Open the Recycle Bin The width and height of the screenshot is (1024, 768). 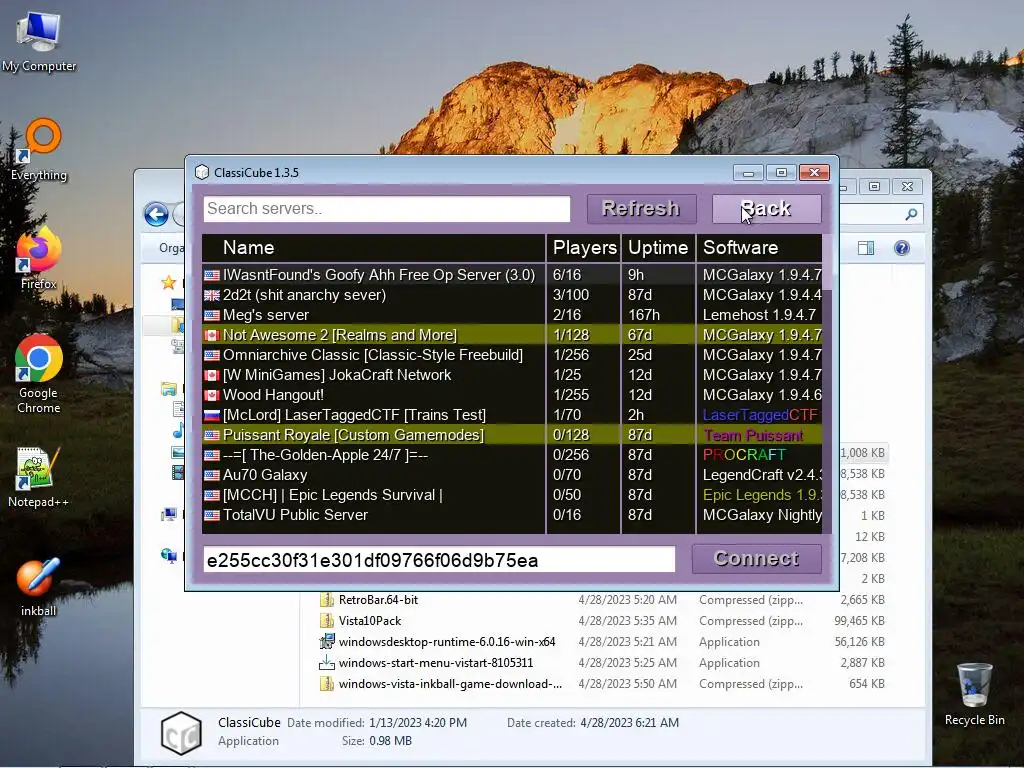click(974, 694)
